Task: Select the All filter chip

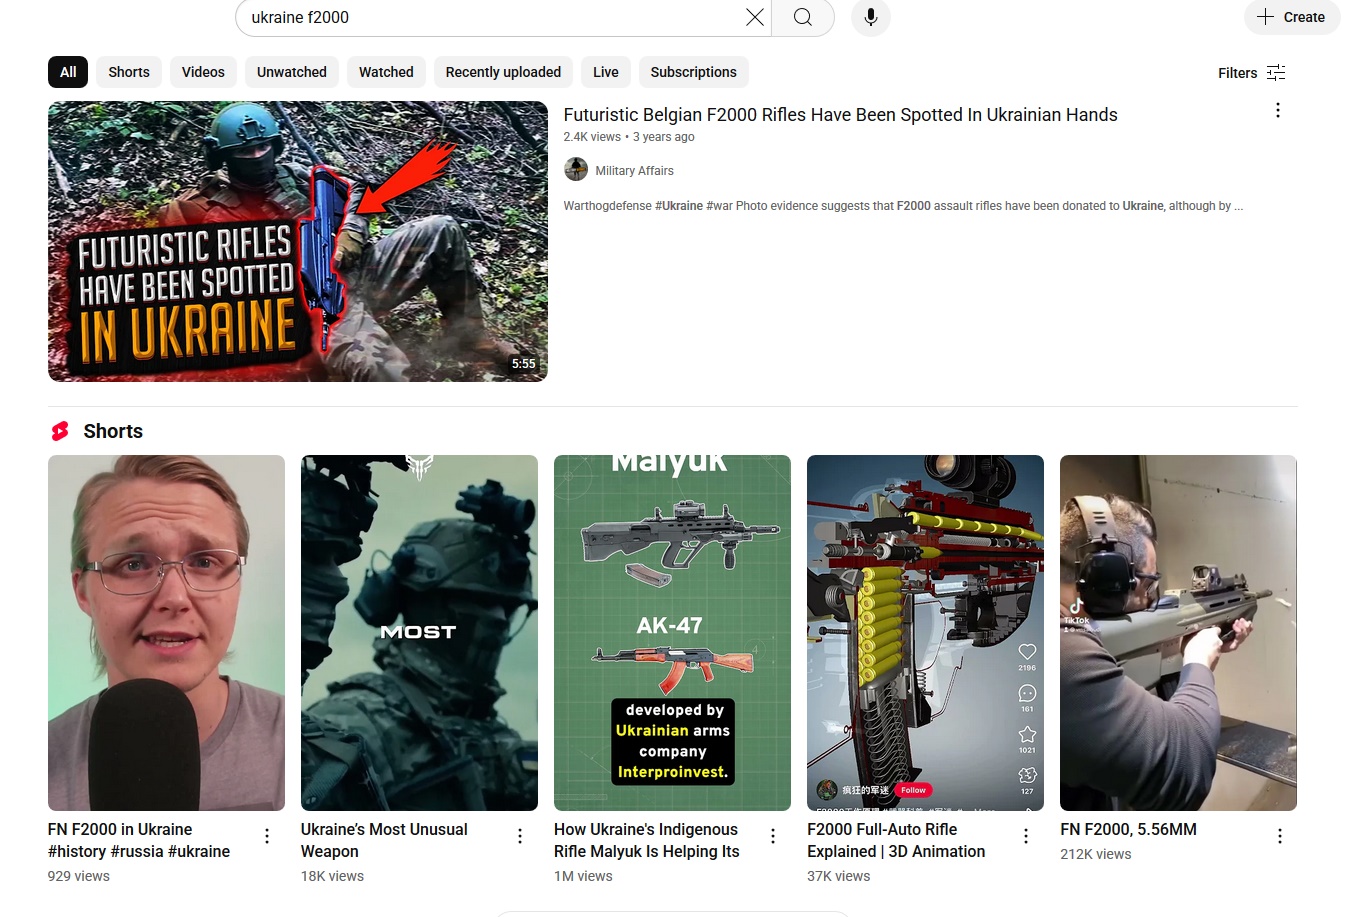Action: coord(68,72)
